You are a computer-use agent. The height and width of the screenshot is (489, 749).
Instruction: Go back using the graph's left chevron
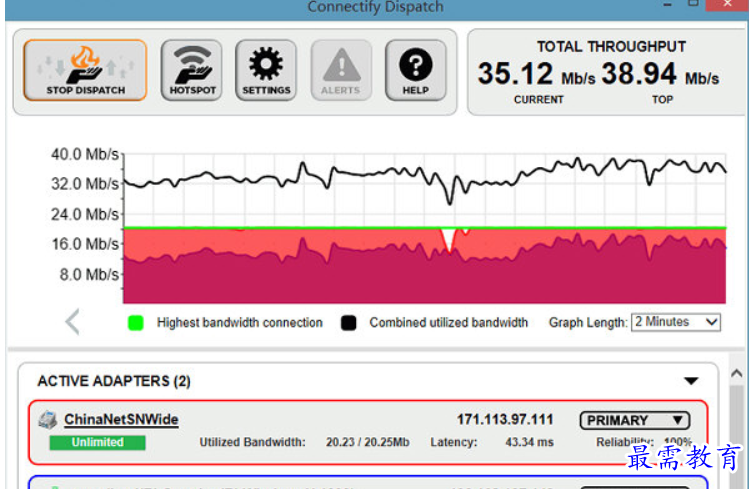(x=73, y=322)
